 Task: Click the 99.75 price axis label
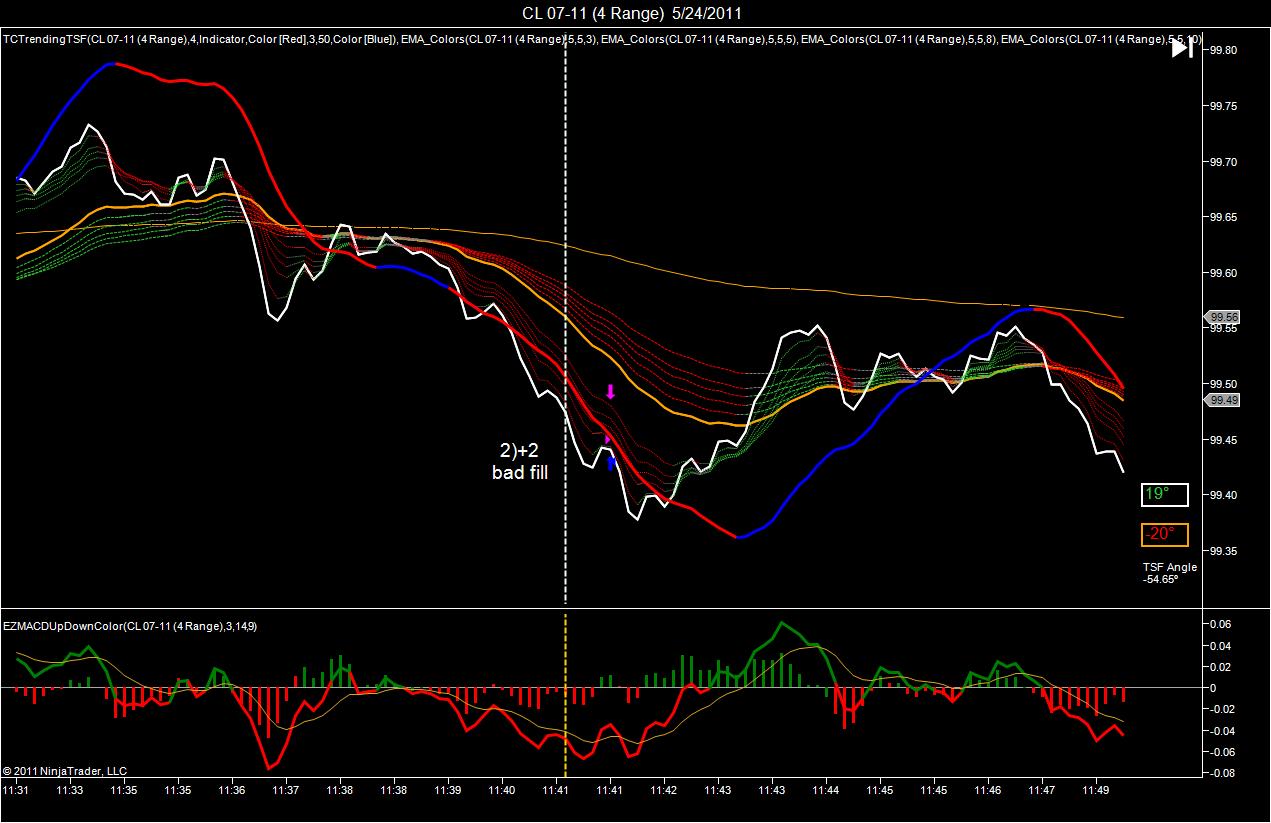point(1224,106)
